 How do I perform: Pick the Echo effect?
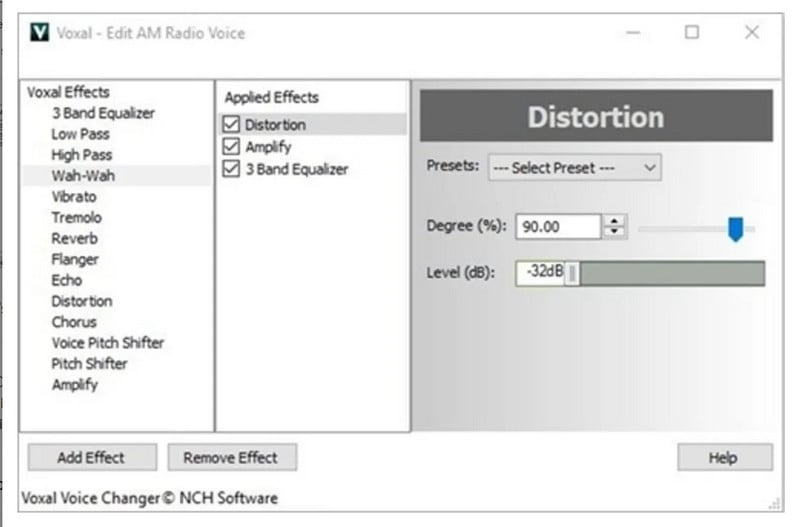(x=66, y=281)
